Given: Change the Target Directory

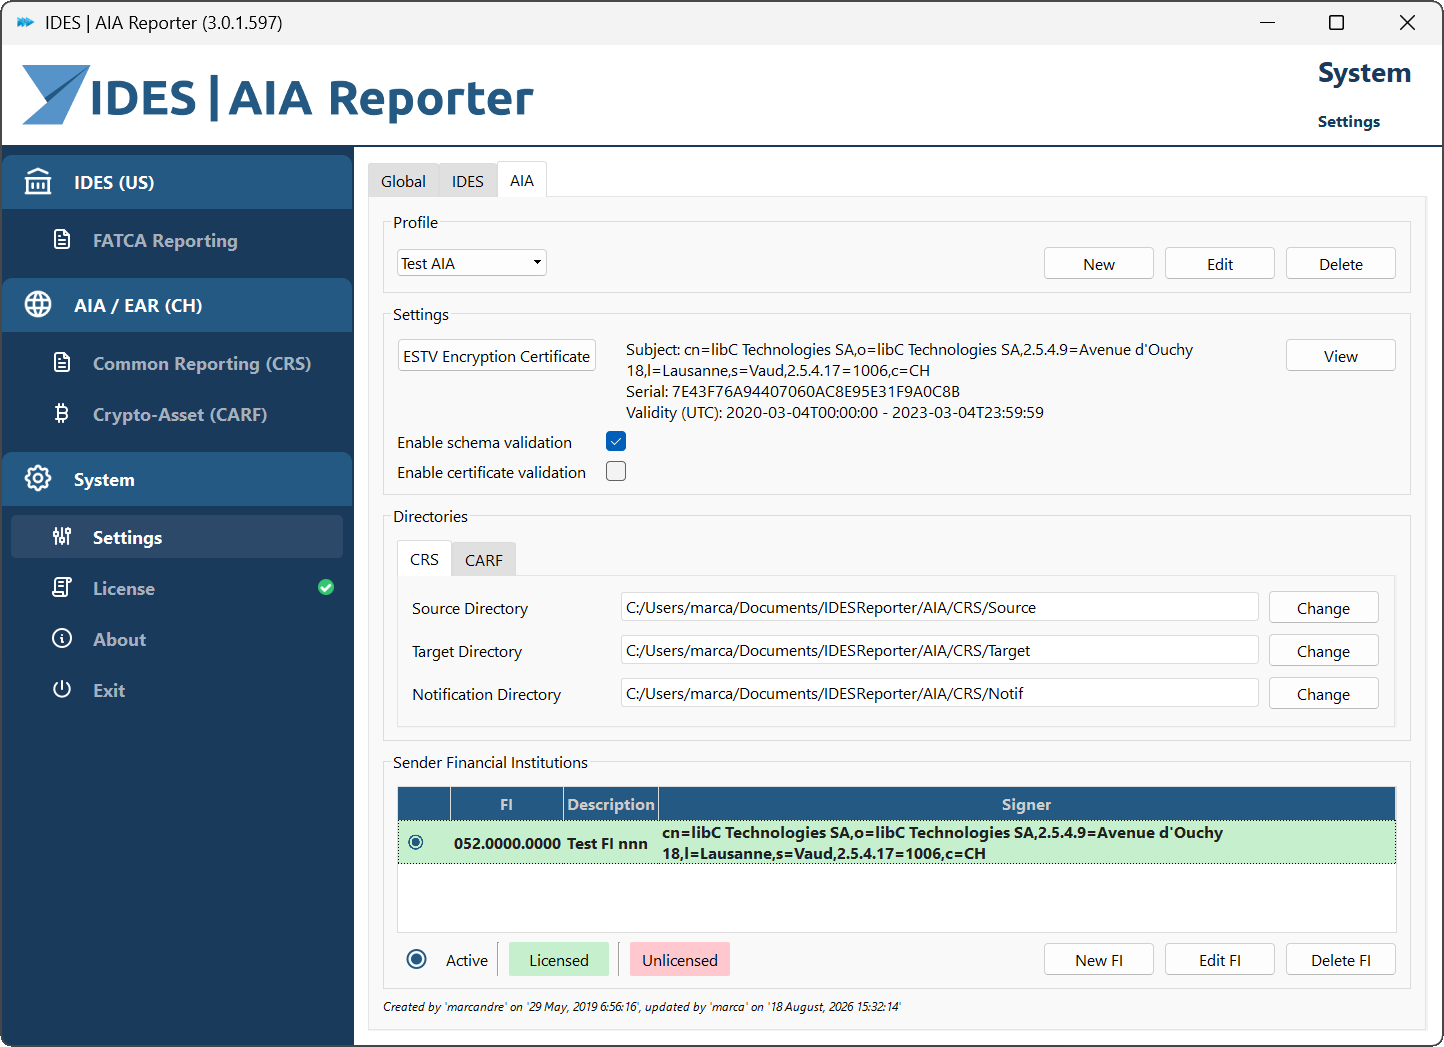Looking at the screenshot, I should (1324, 651).
